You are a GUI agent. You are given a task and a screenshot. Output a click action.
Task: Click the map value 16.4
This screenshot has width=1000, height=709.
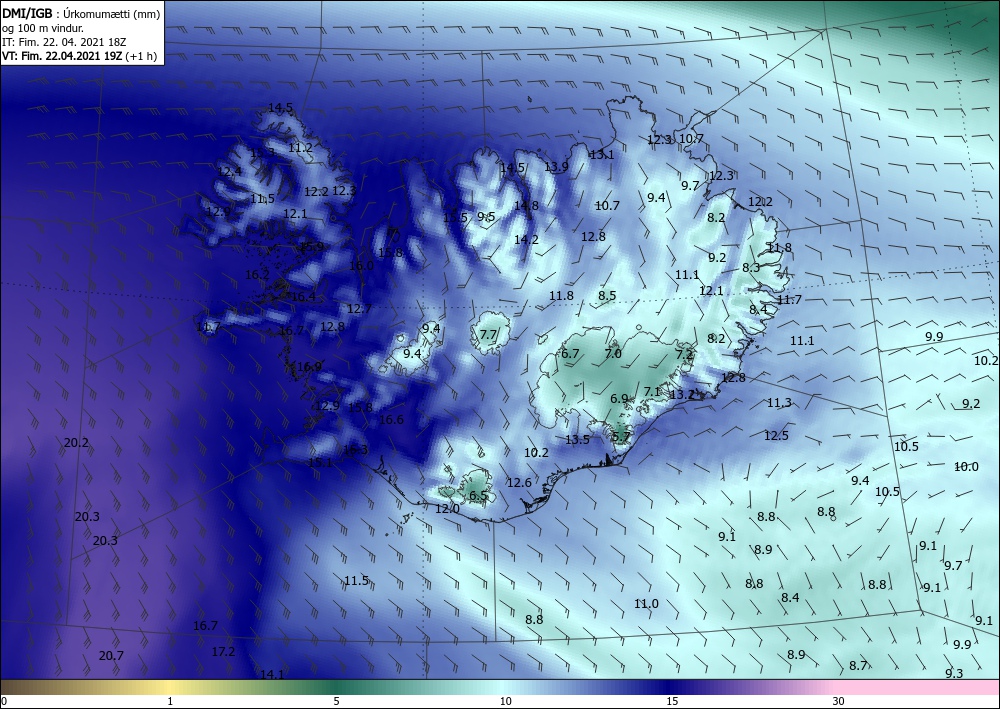(x=303, y=296)
